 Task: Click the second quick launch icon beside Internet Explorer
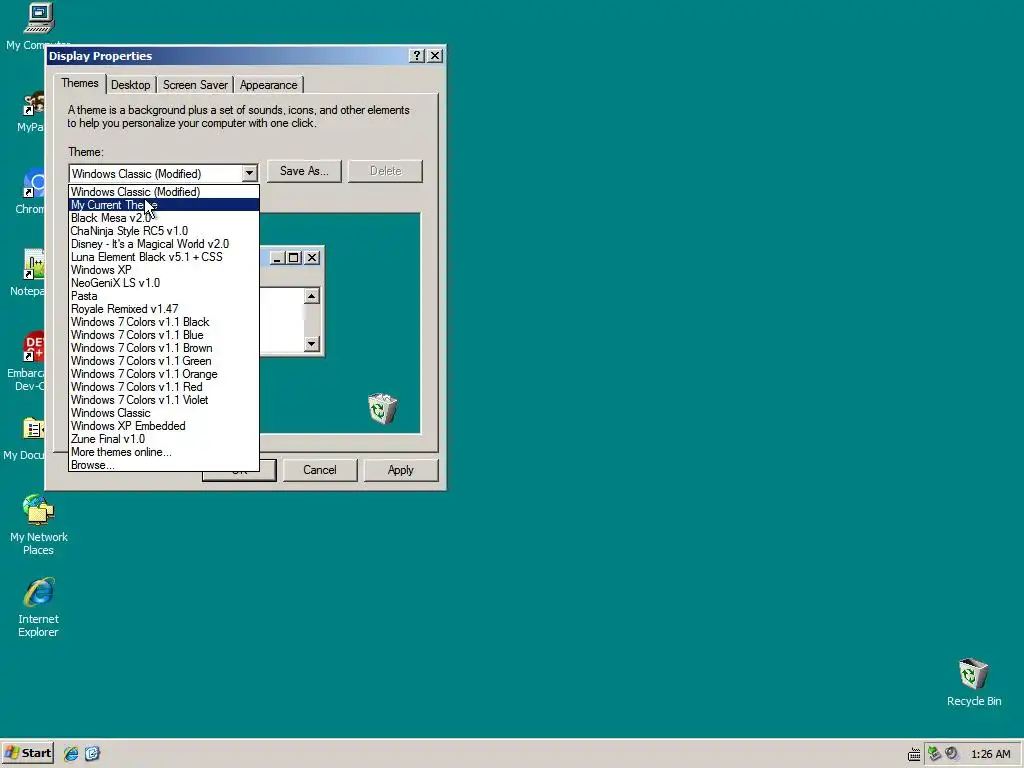pyautogui.click(x=92, y=754)
